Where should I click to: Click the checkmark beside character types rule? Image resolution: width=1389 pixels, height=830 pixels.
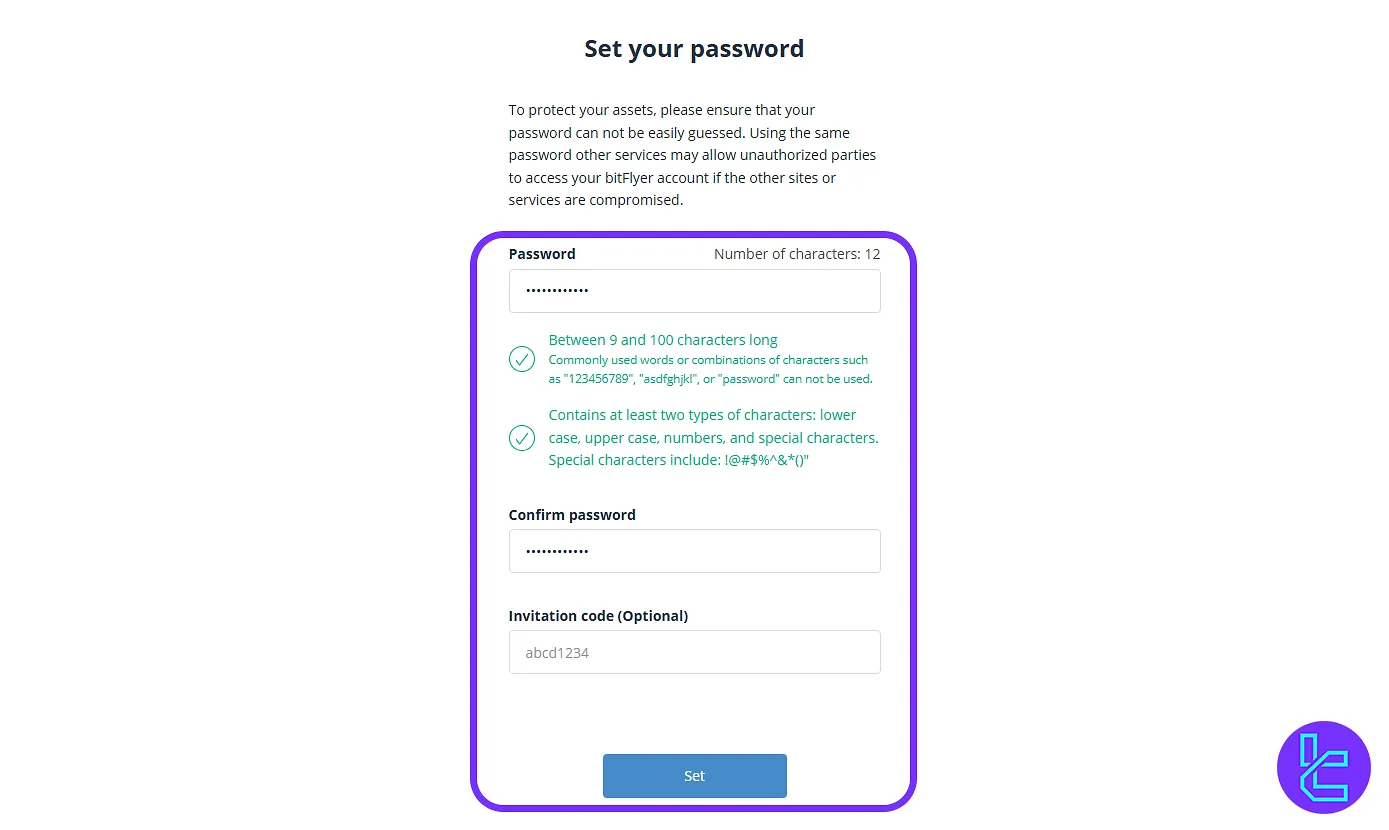[x=521, y=438]
